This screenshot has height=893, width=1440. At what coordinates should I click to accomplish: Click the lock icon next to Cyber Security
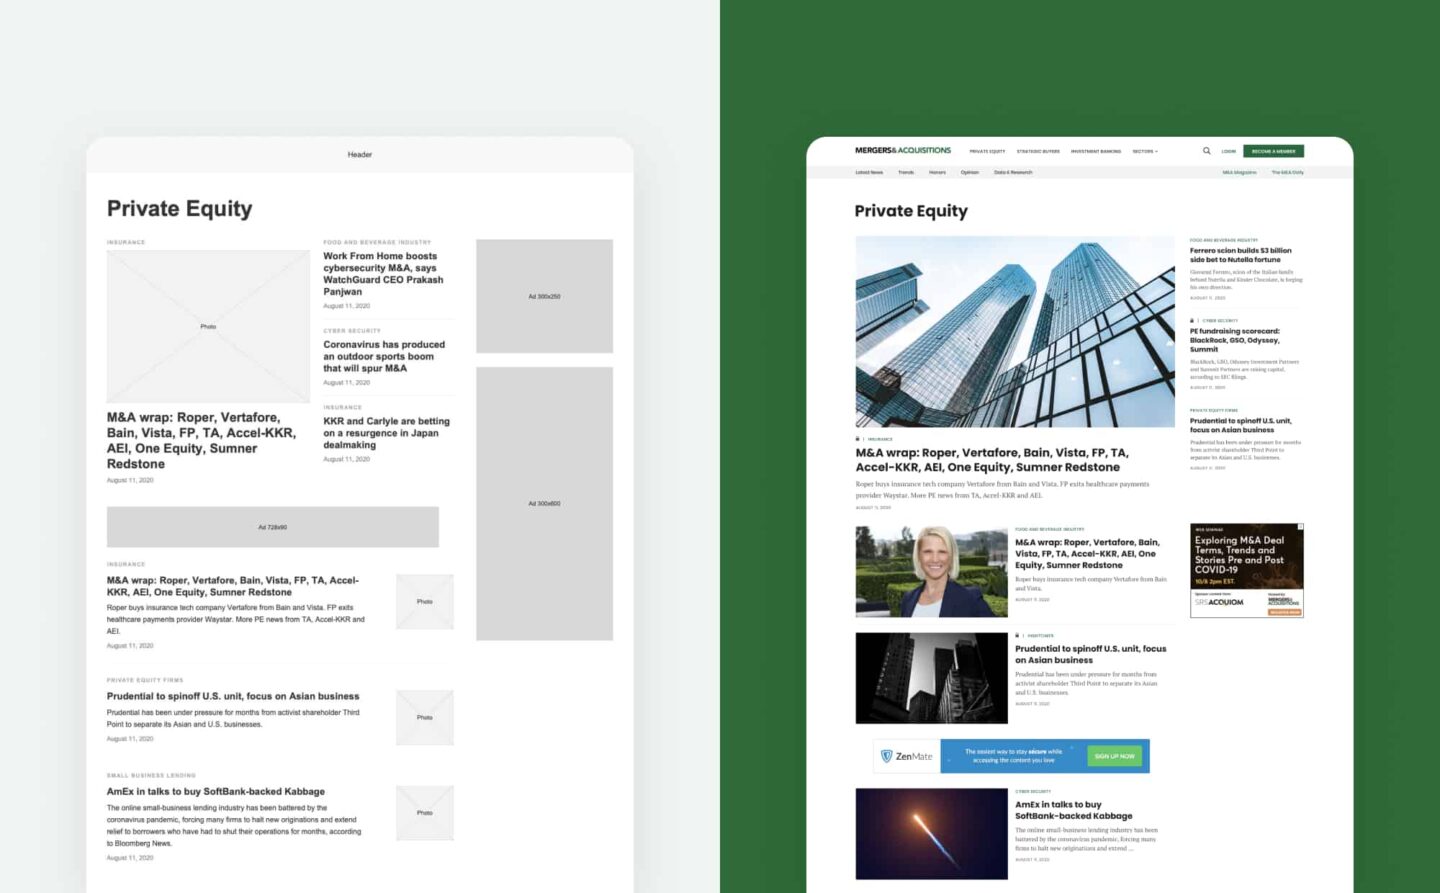pyautogui.click(x=1192, y=321)
